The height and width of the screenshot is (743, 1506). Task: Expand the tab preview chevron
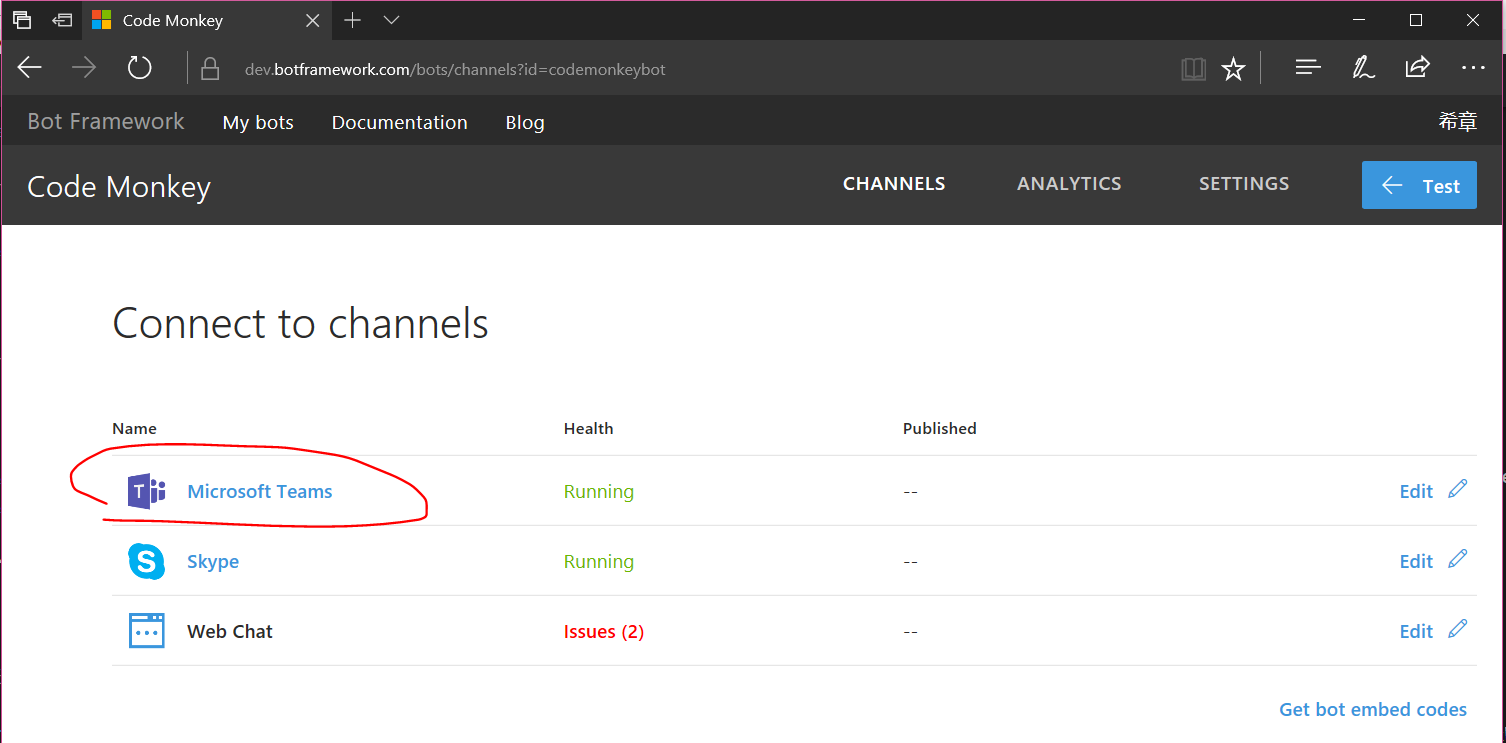(391, 20)
